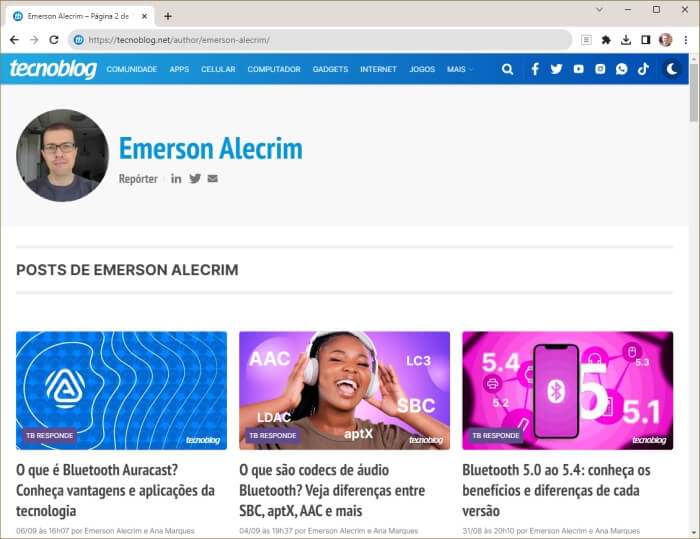Image resolution: width=700 pixels, height=539 pixels.
Task: Send email via author envelope icon
Action: pos(212,179)
